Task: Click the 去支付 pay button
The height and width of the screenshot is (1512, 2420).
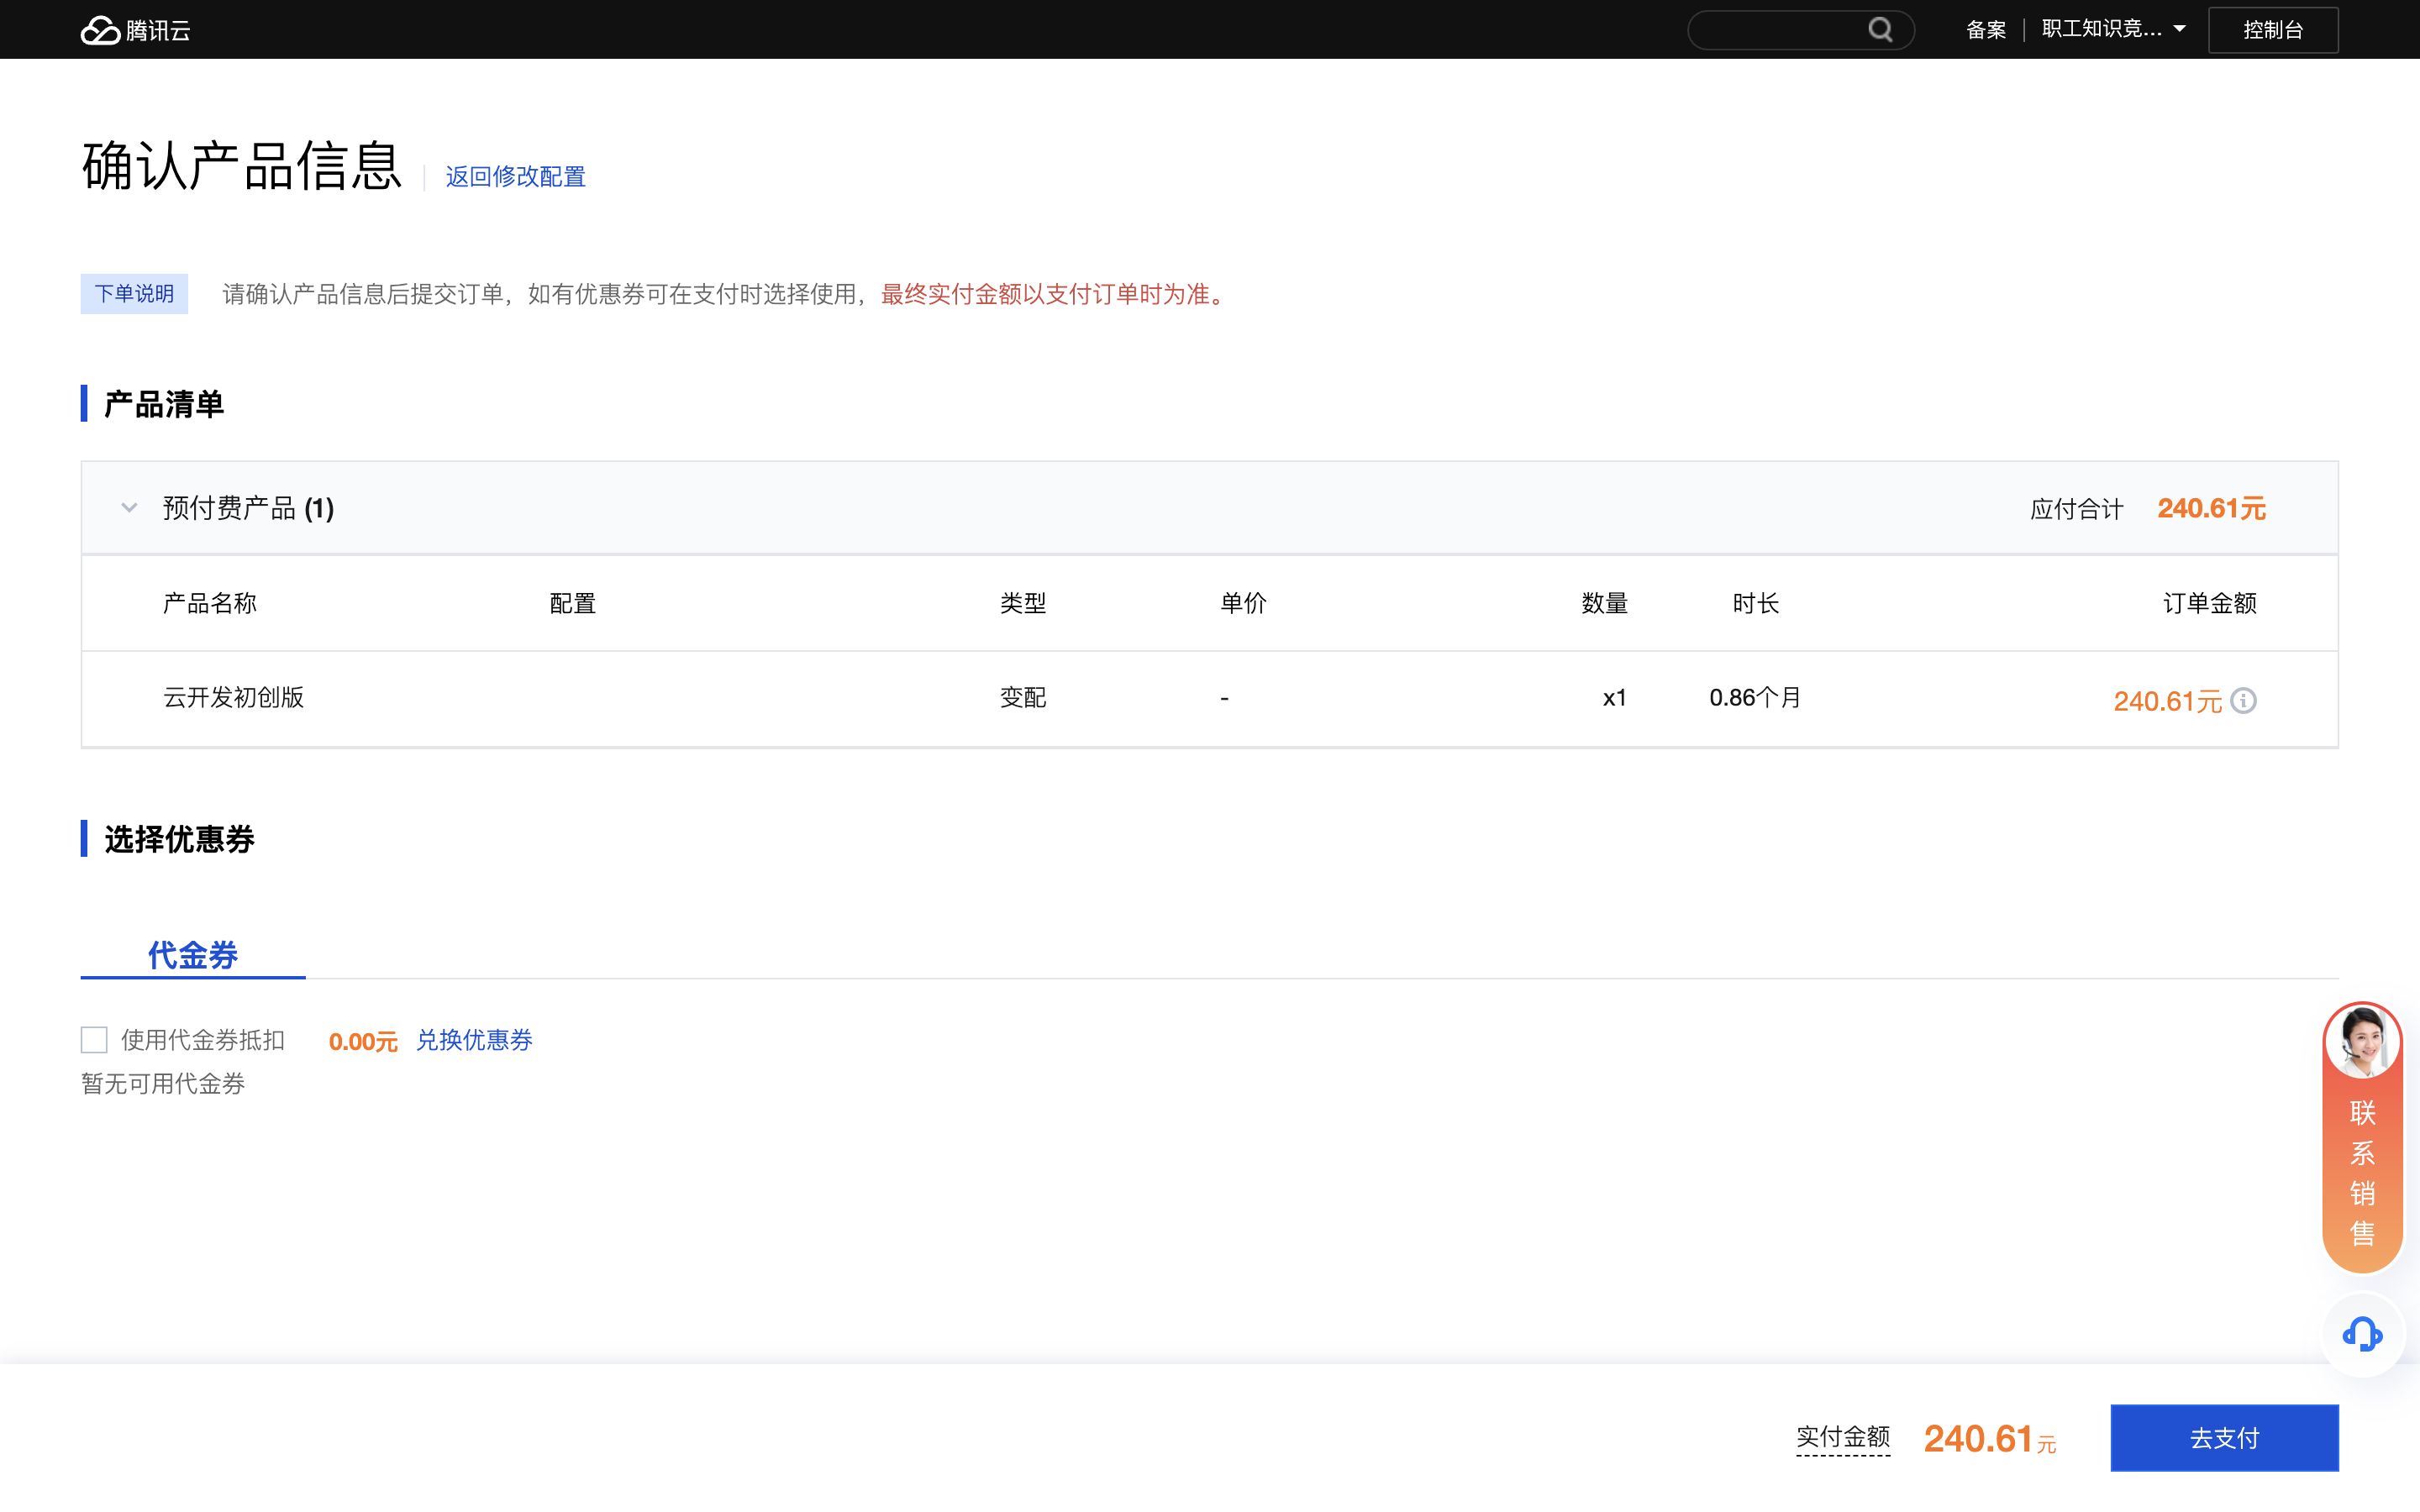Action: (2224, 1438)
